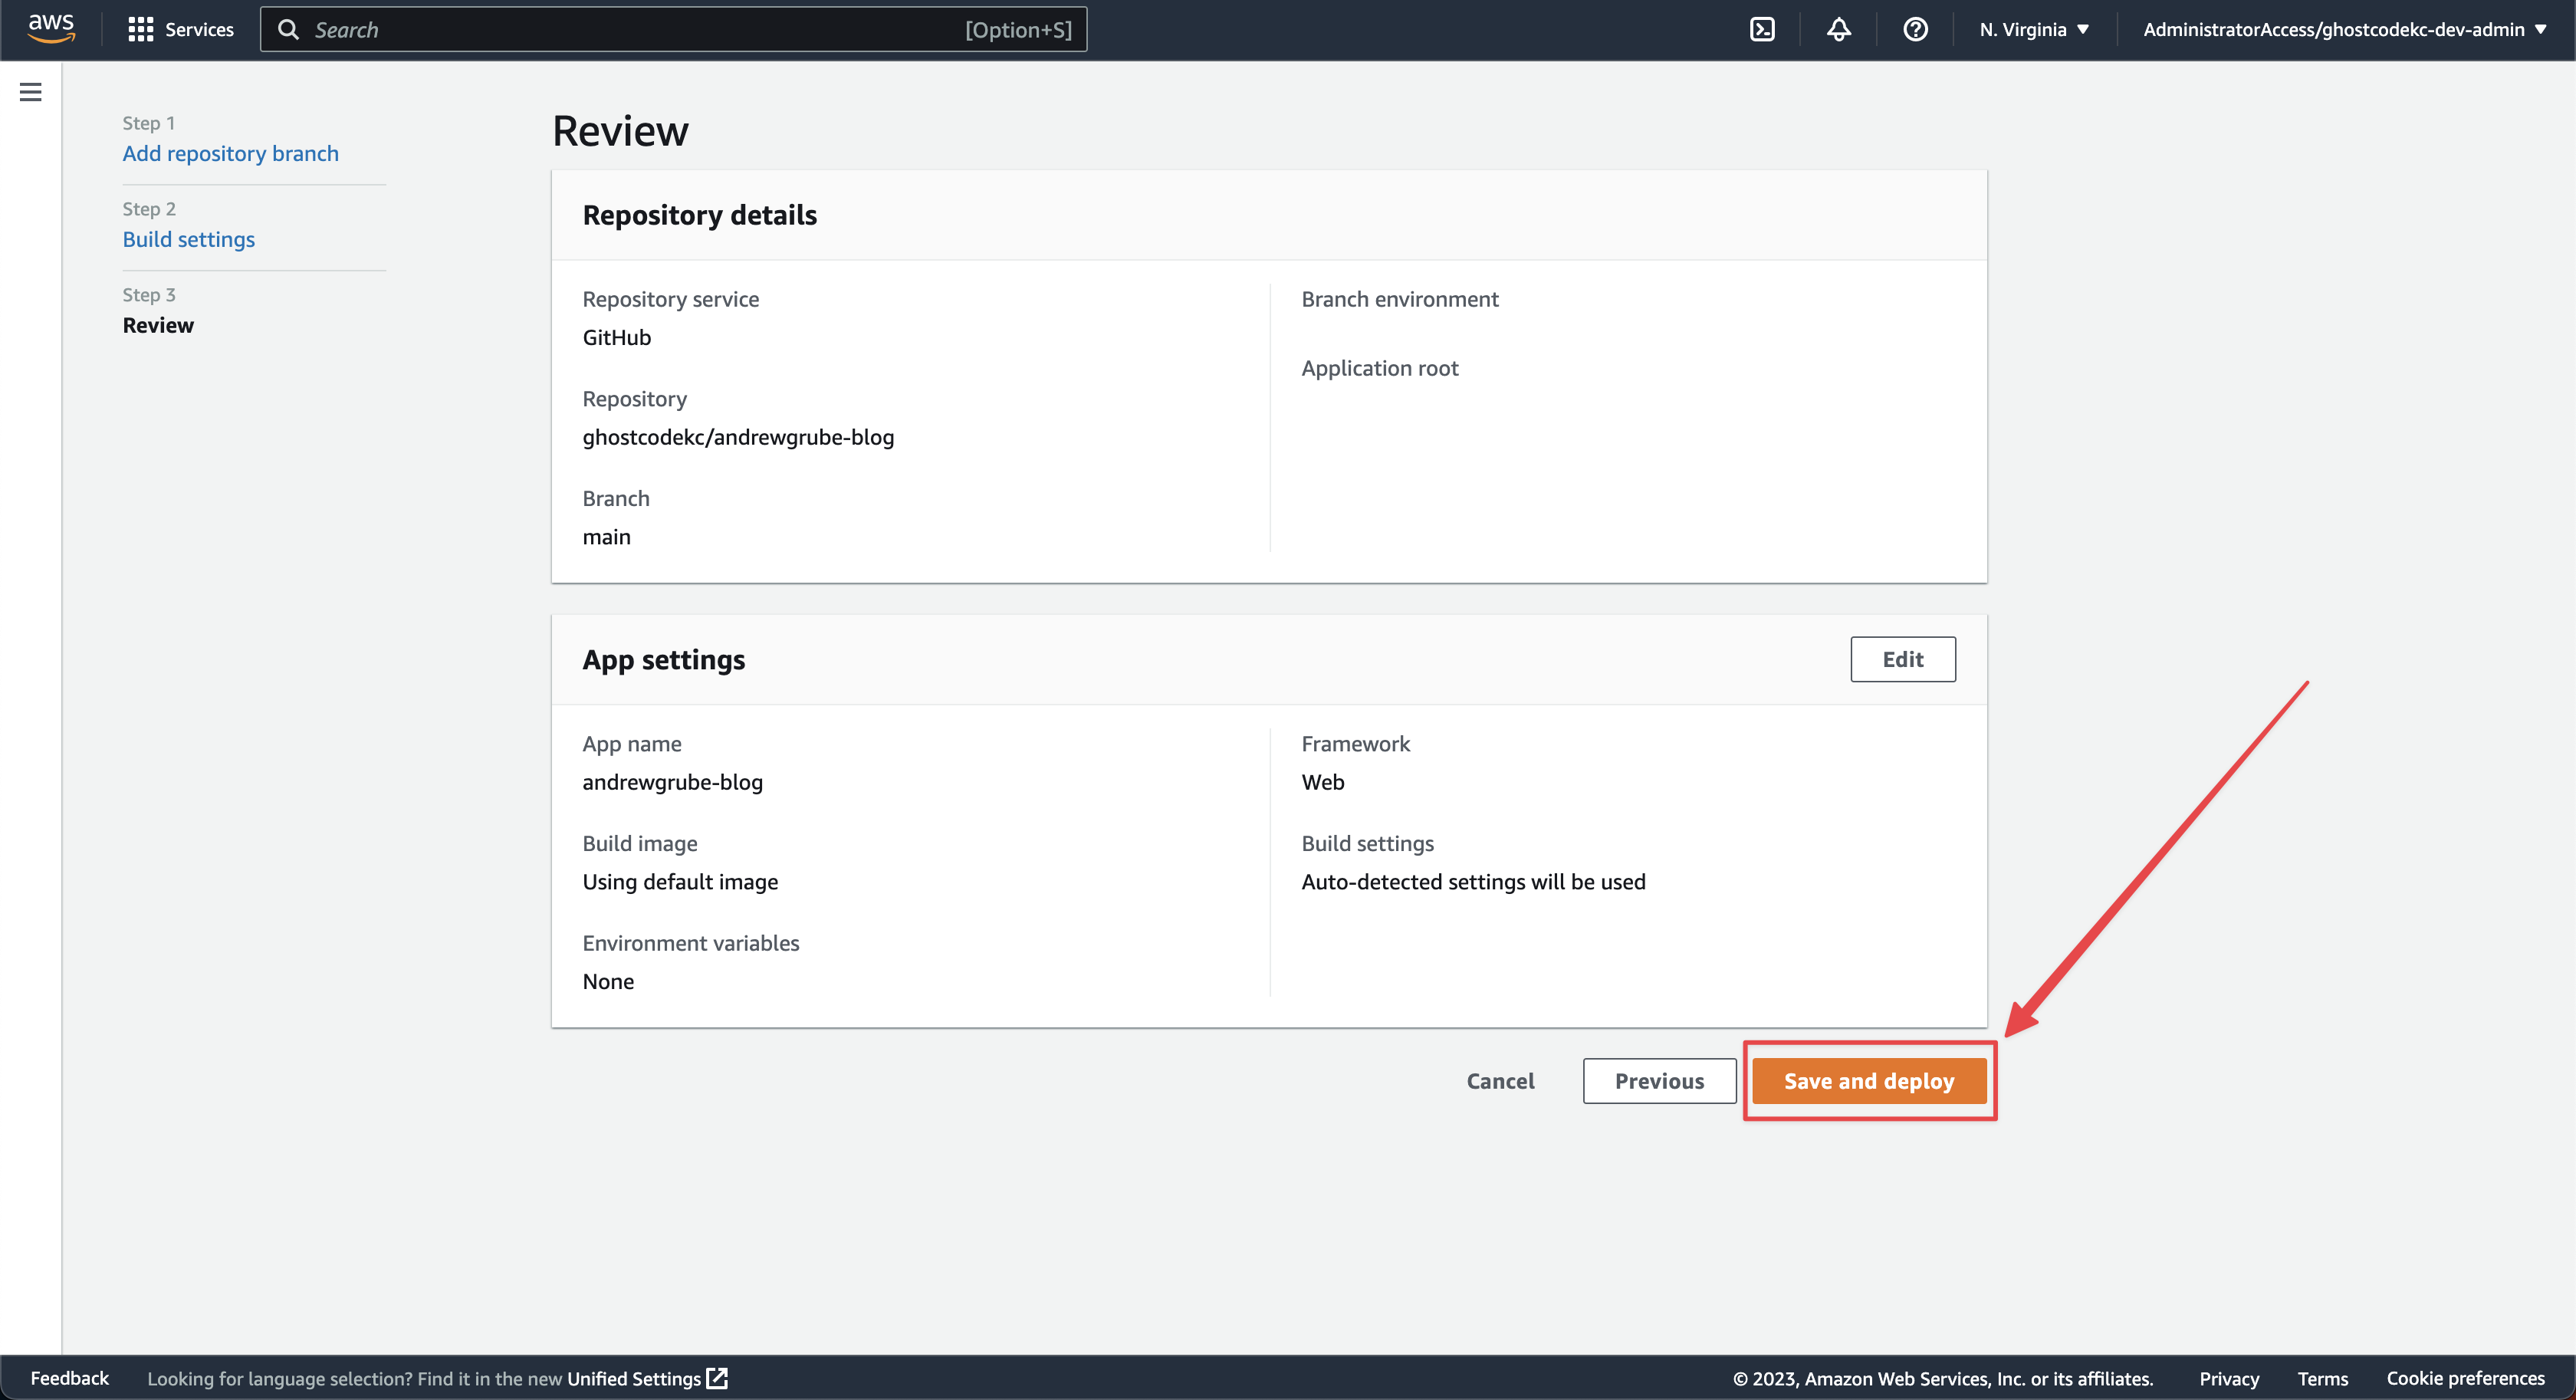The width and height of the screenshot is (2576, 1400).
Task: Select the GitHub repository service value
Action: [616, 337]
